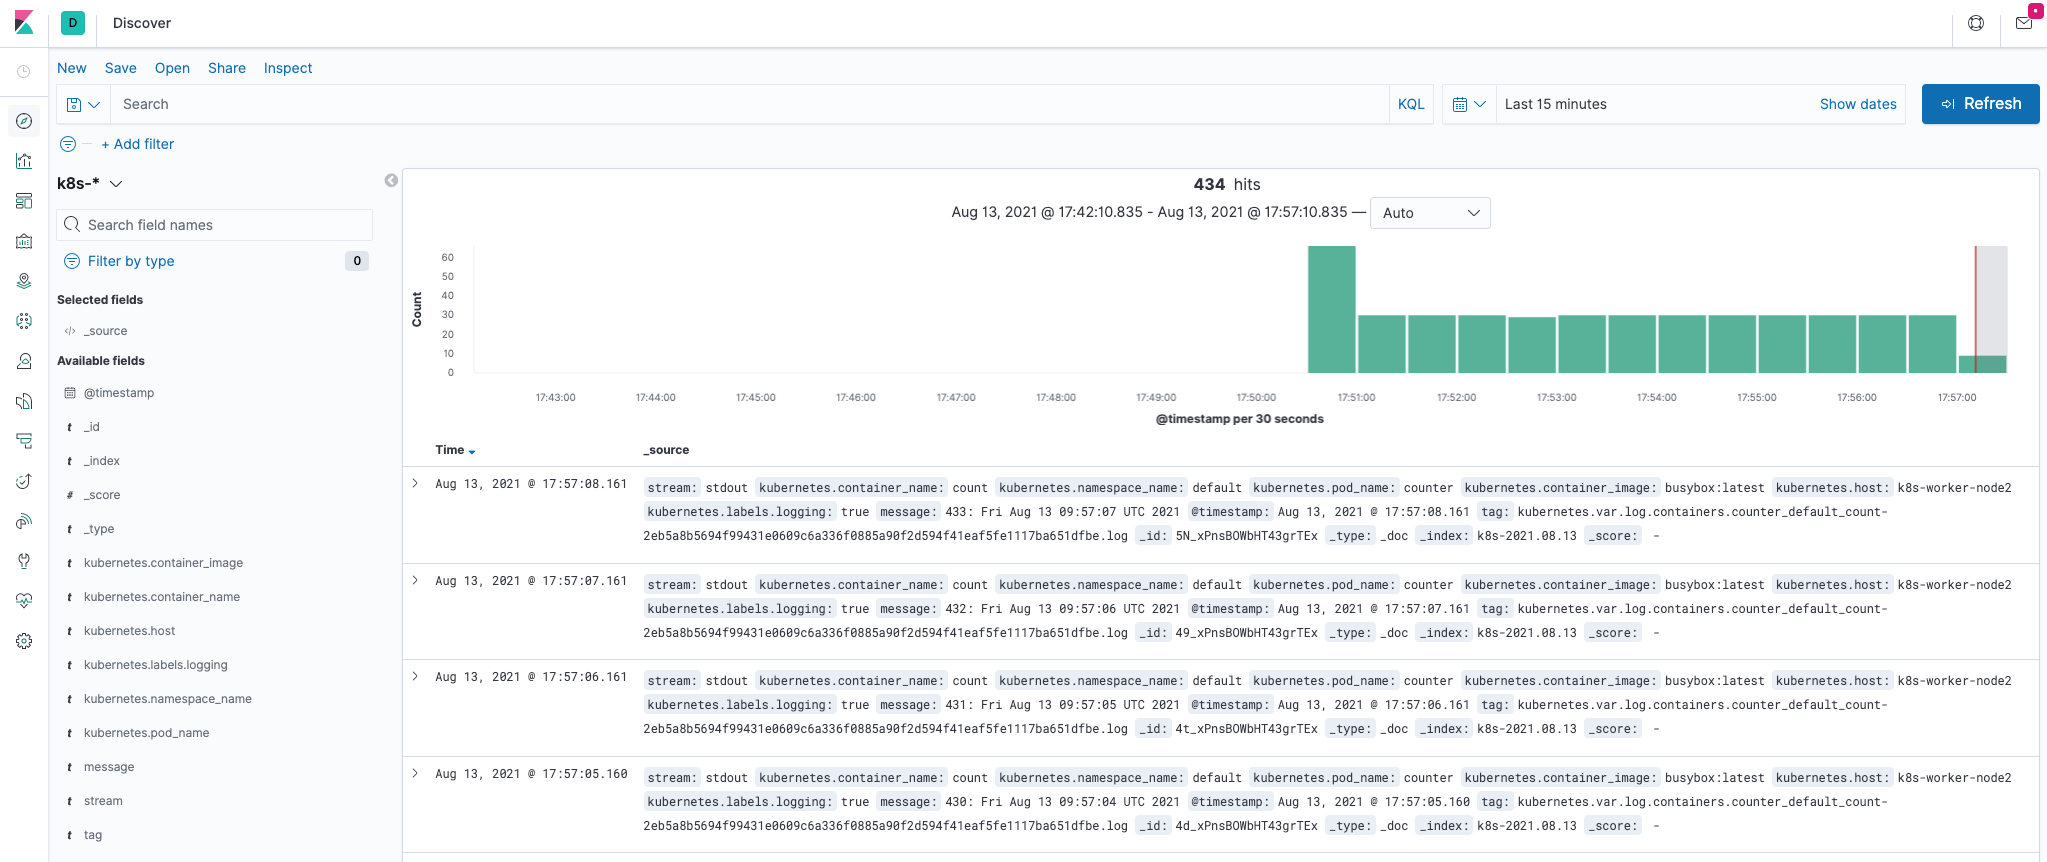
Task: Expand the 17:57:07.161 log row
Action: click(x=415, y=580)
